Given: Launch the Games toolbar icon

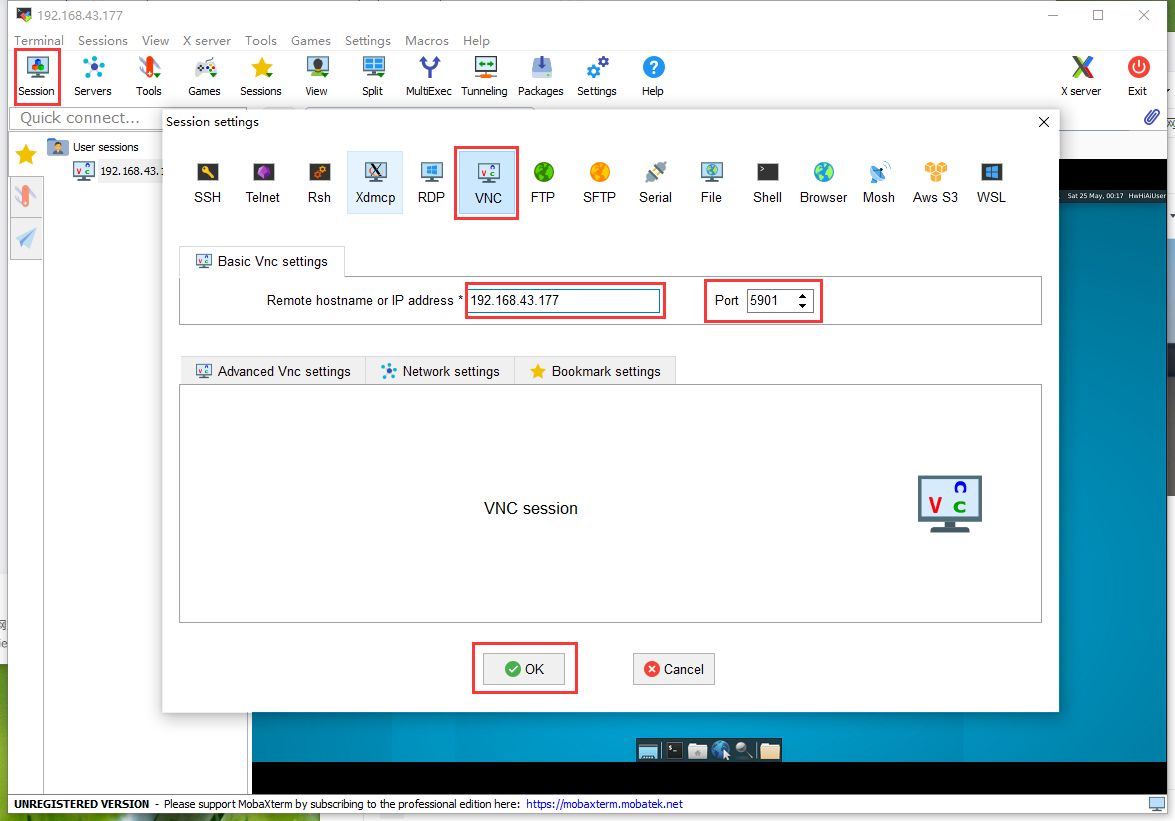Looking at the screenshot, I should (205, 76).
